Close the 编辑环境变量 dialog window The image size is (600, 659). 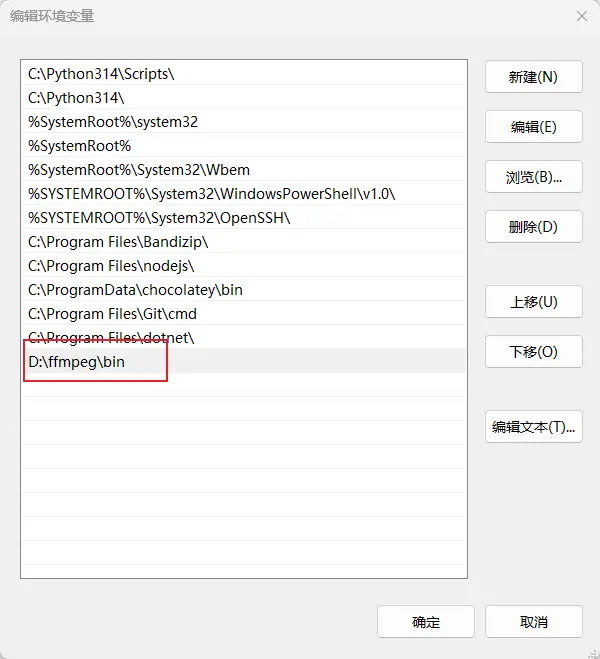click(x=582, y=17)
